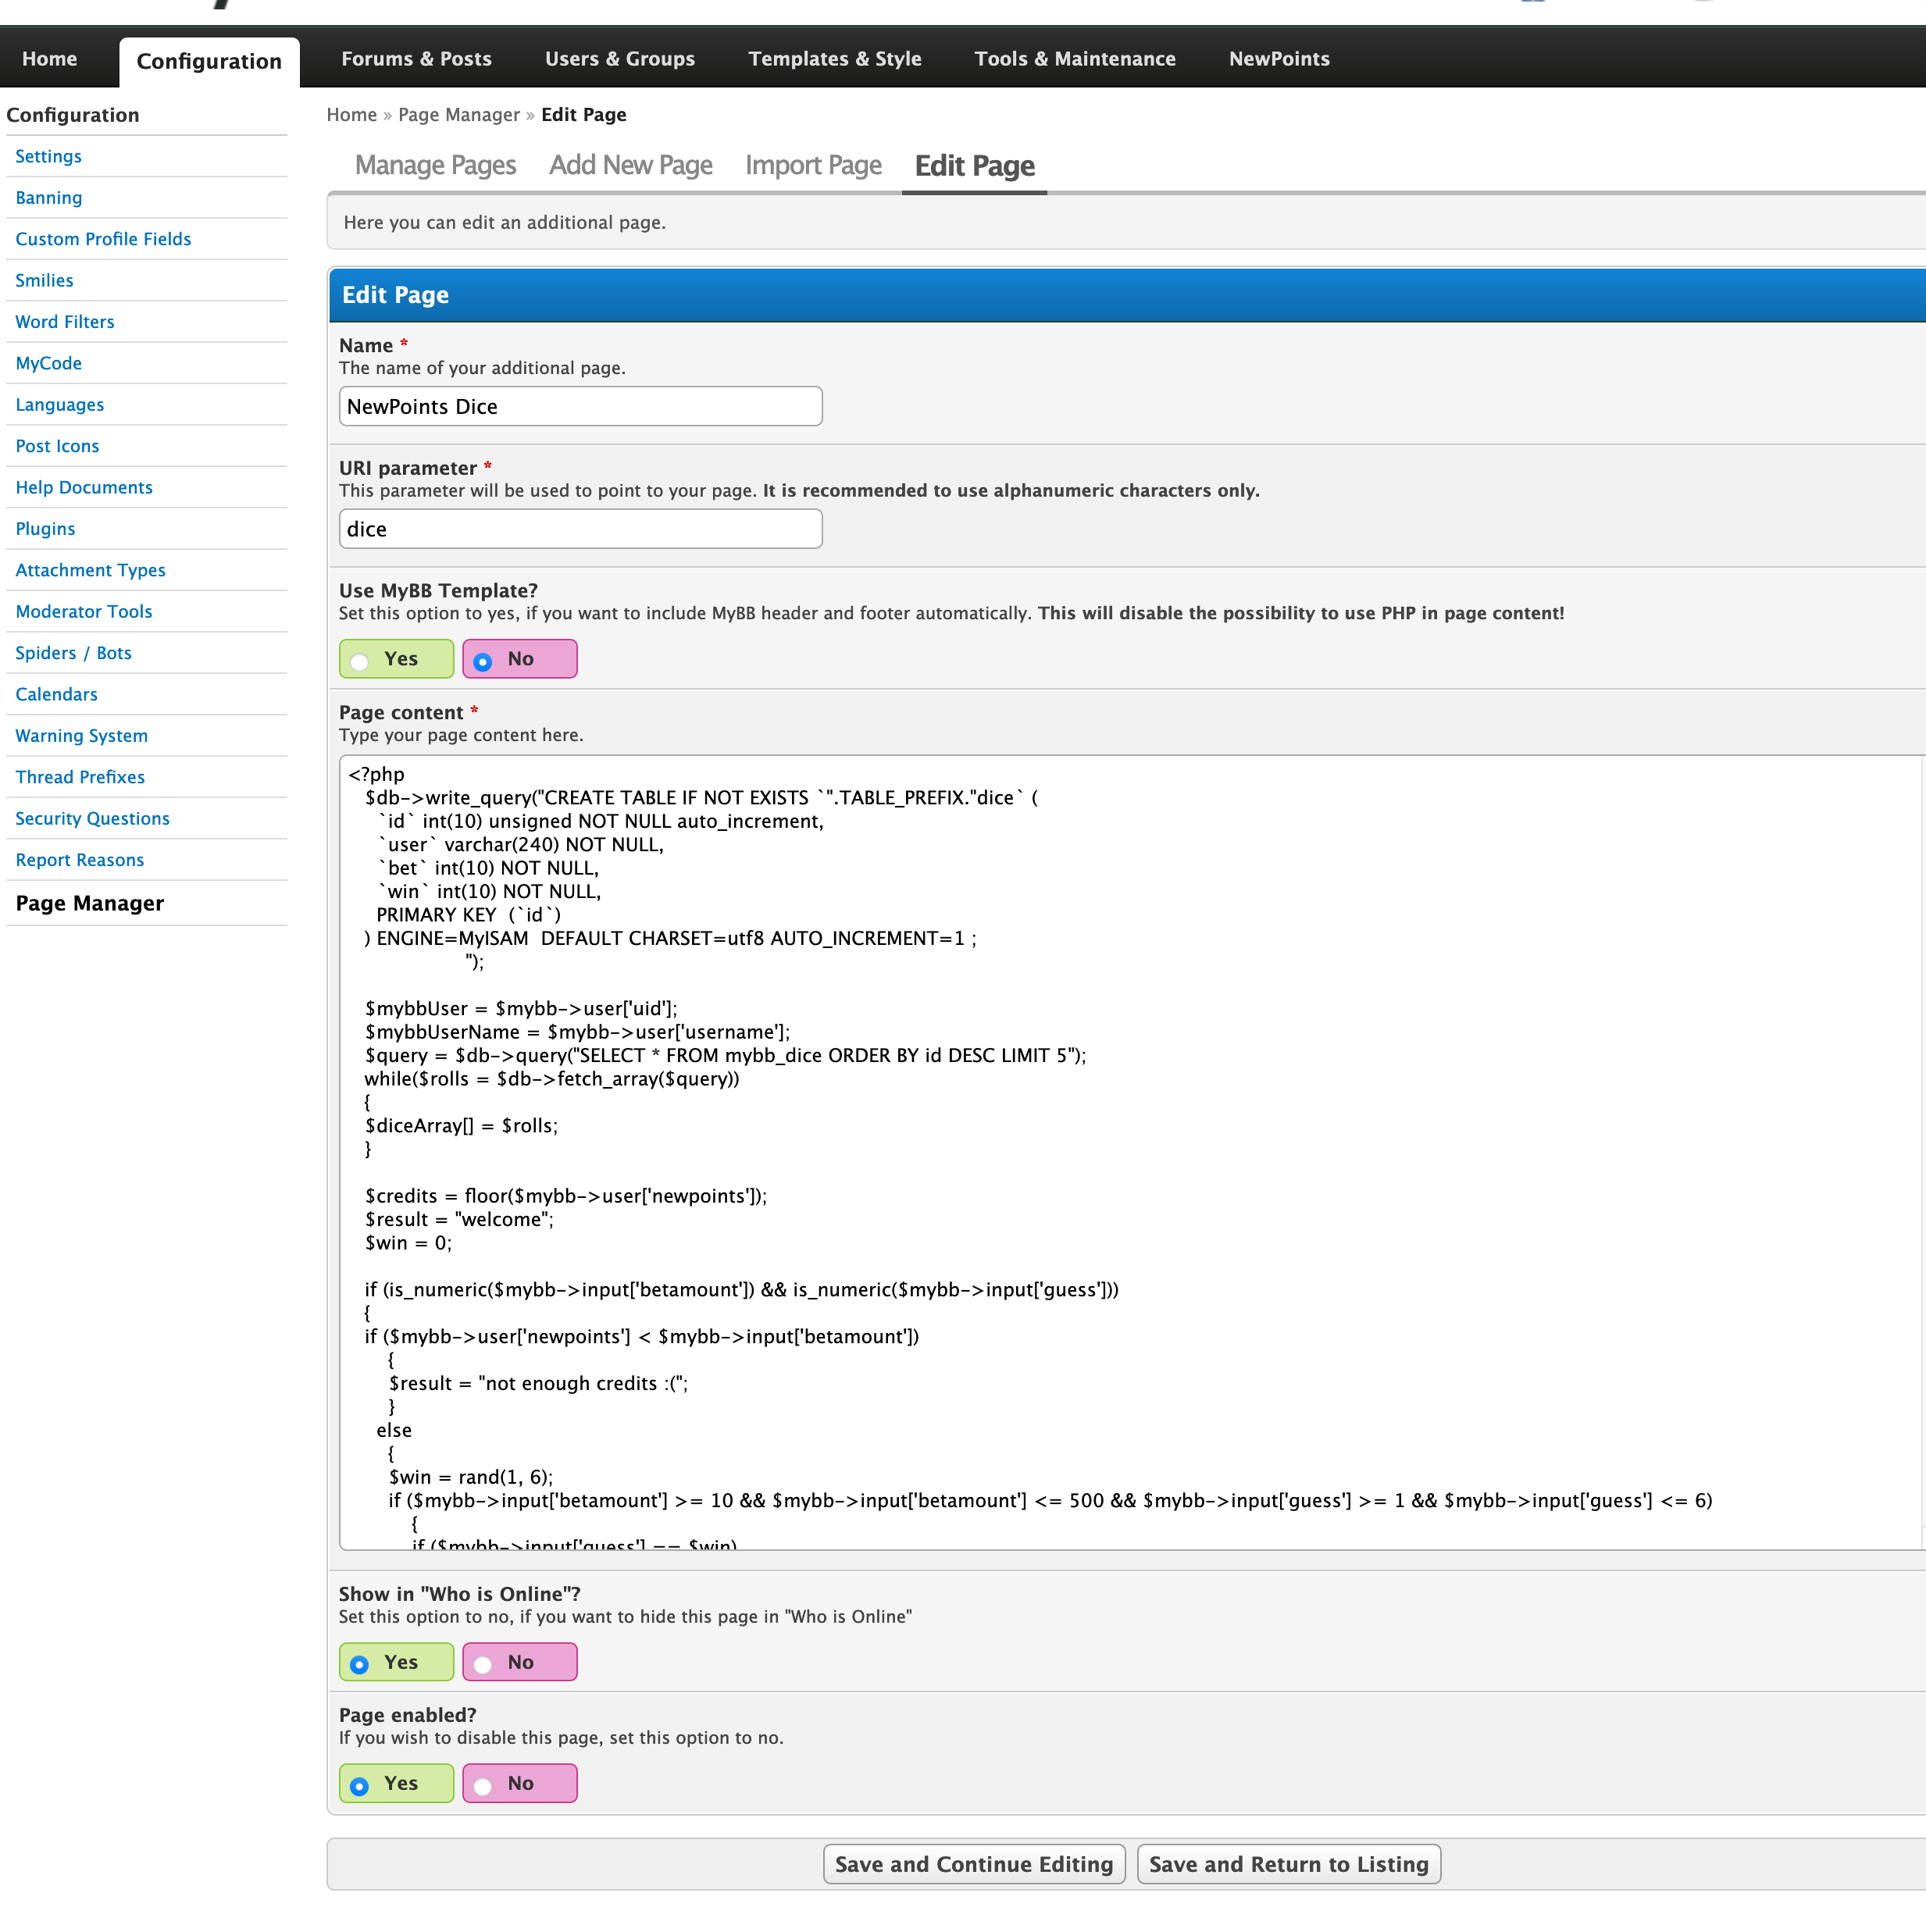Open the Tools & Maintenance tab
Viewport: 1926px width, 1932px height.
pos(1074,58)
